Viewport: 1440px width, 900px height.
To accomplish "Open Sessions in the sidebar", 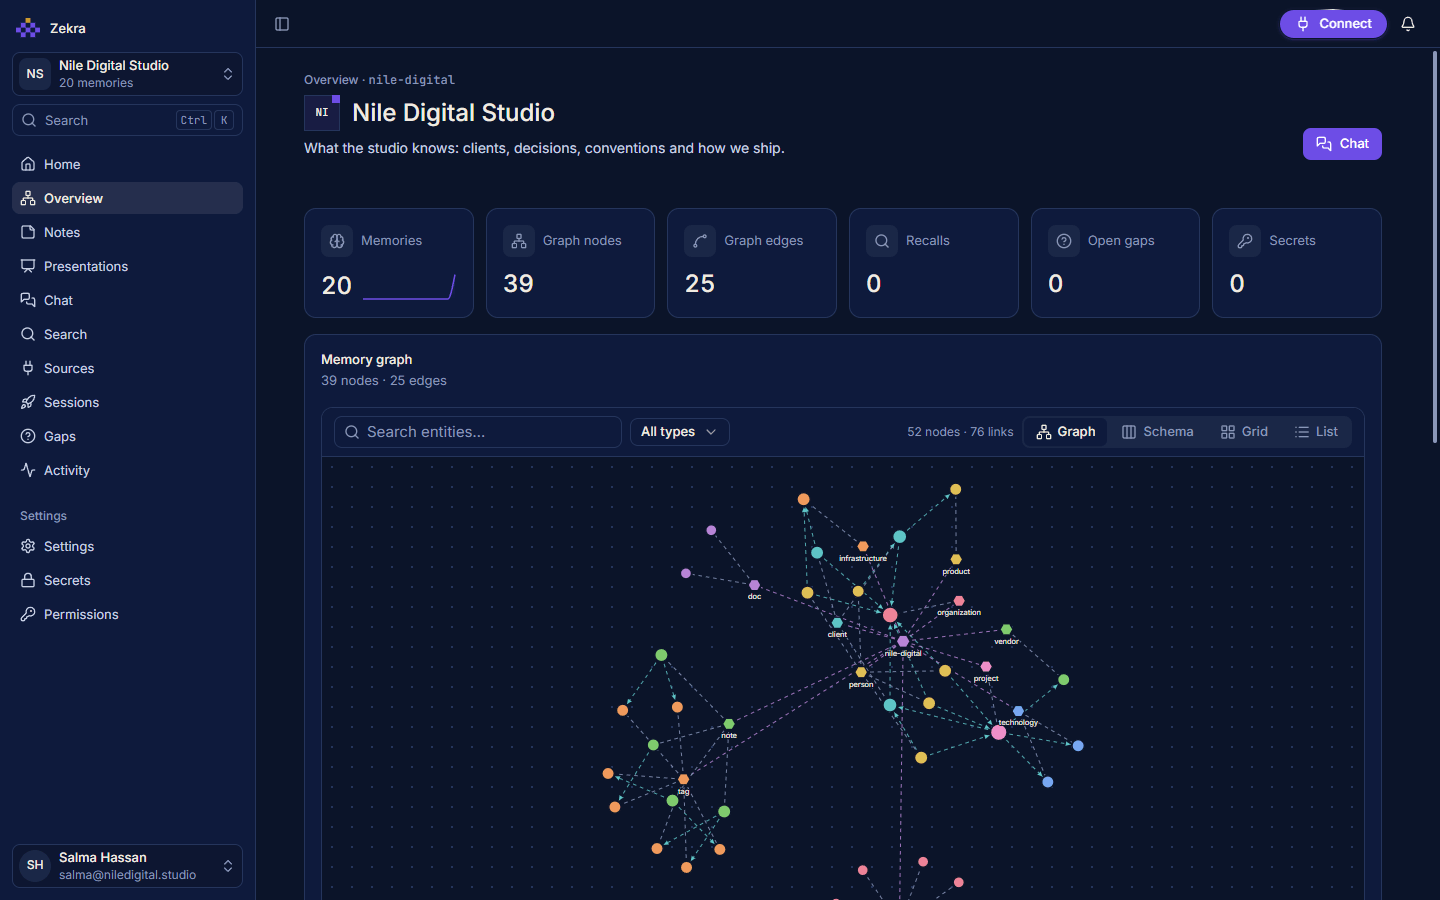I will [127, 402].
